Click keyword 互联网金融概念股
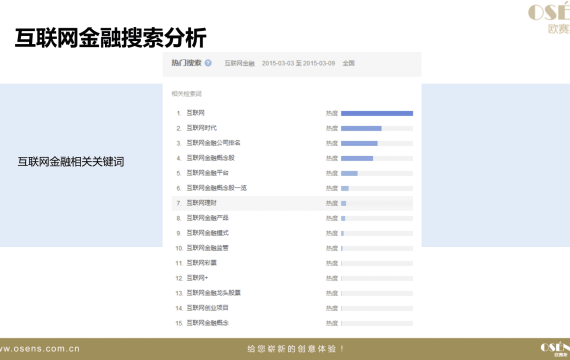This screenshot has width=570, height=360. click(210, 158)
